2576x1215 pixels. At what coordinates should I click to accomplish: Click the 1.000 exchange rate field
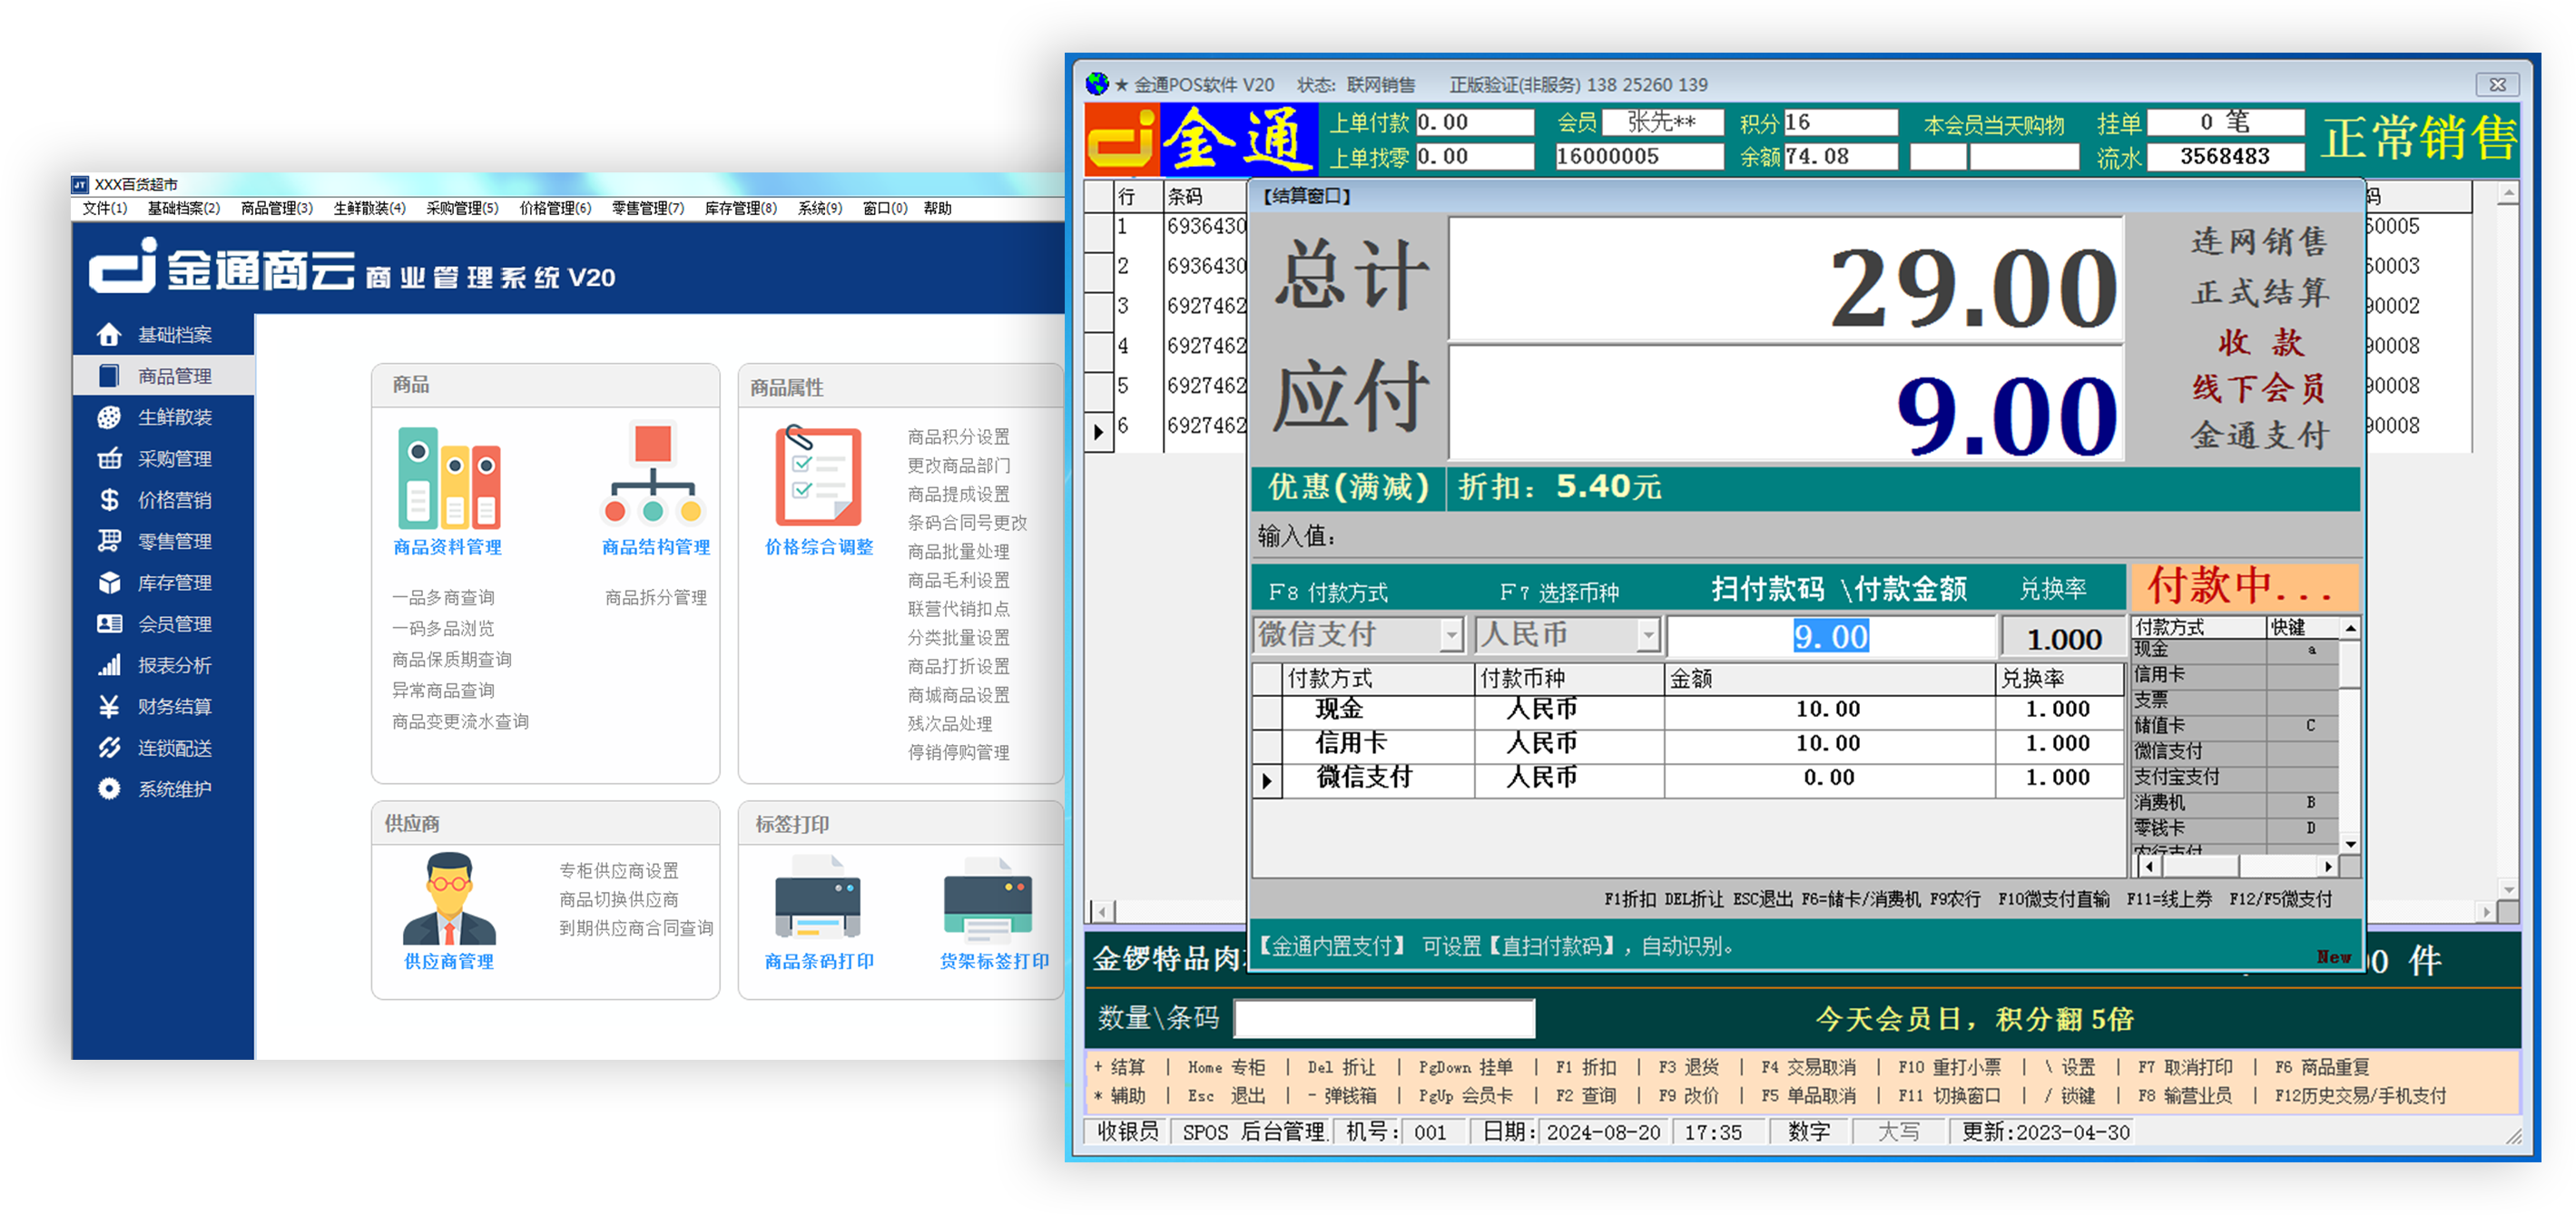pos(2063,637)
